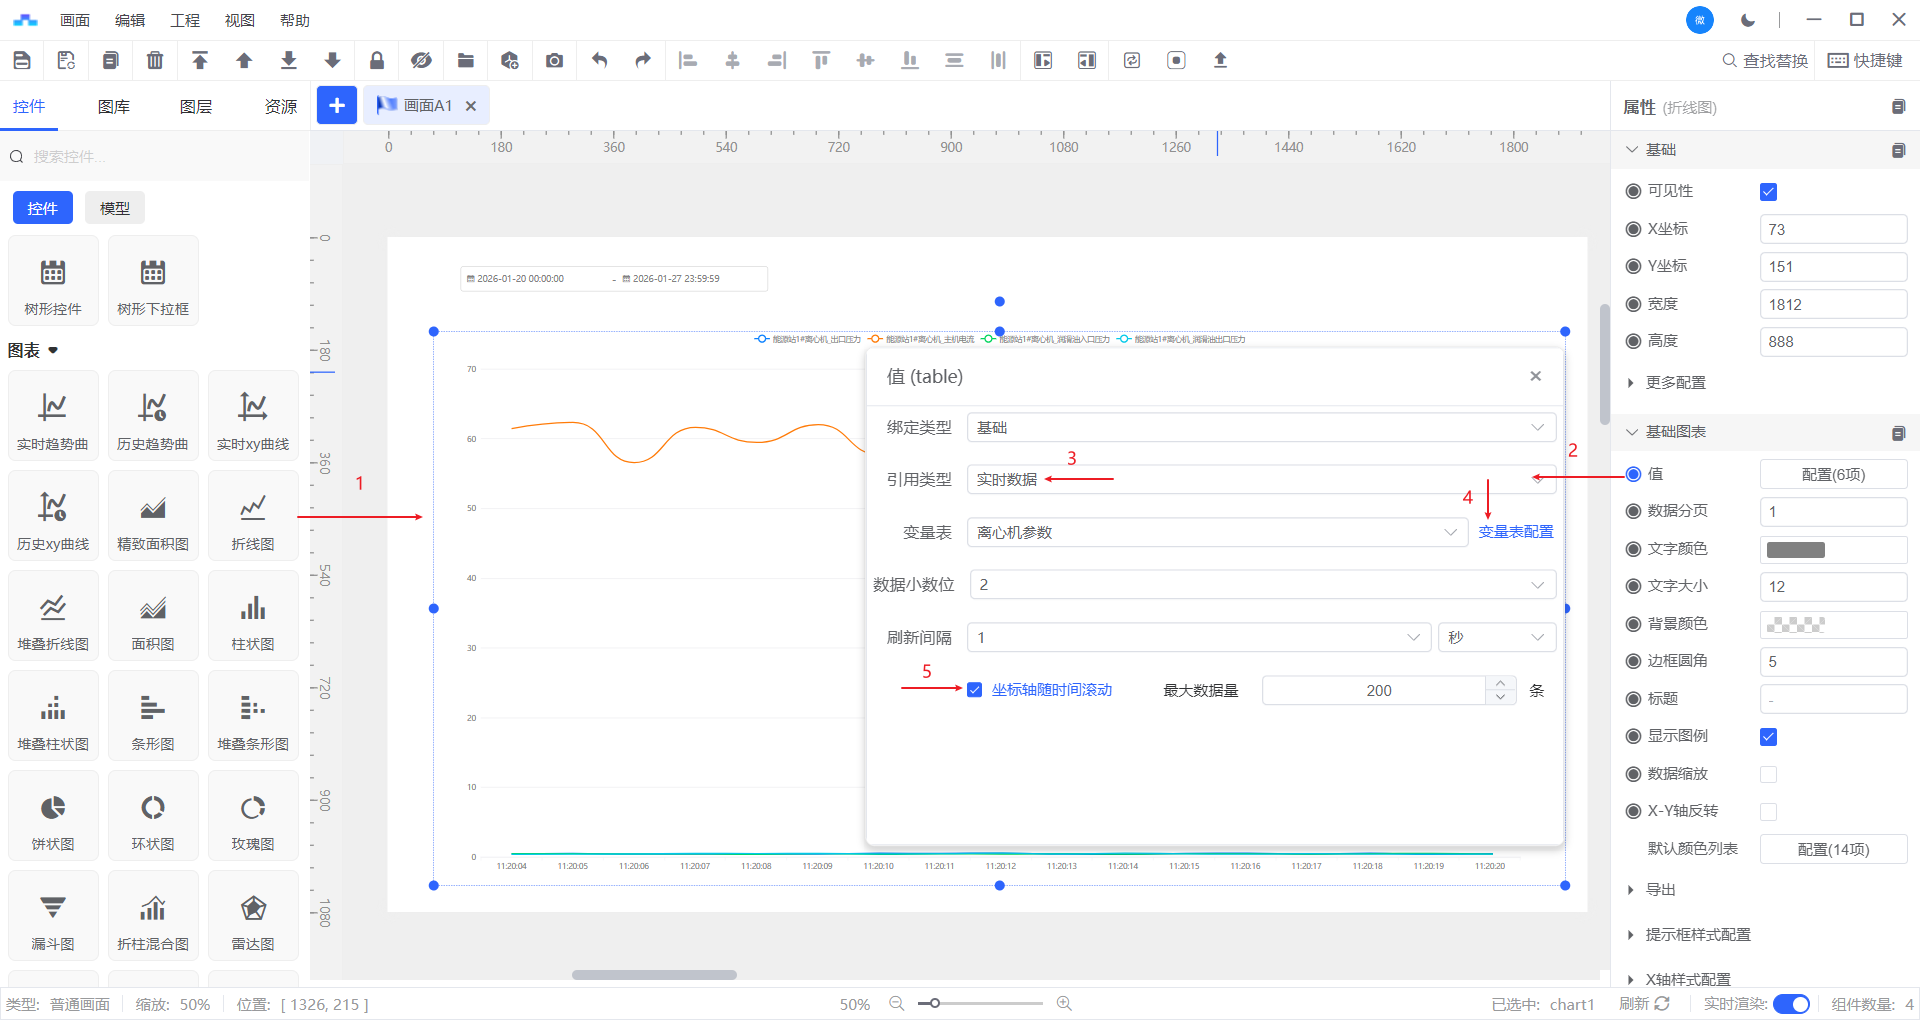This screenshot has height=1020, width=1920.
Task: Click the undo arrow icon
Action: pyautogui.click(x=599, y=61)
